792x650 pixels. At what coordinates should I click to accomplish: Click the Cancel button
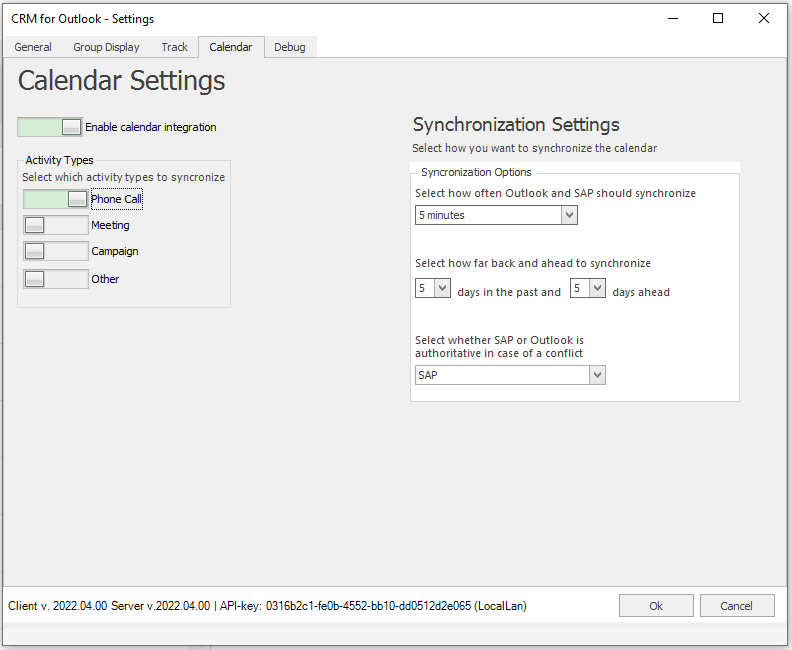pos(737,606)
